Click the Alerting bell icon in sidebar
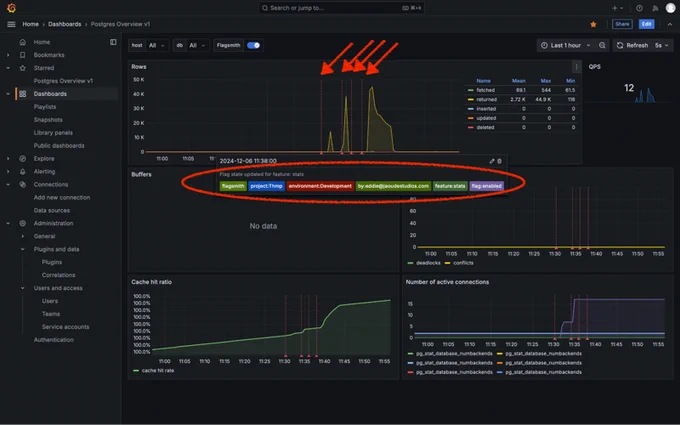 [x=23, y=172]
